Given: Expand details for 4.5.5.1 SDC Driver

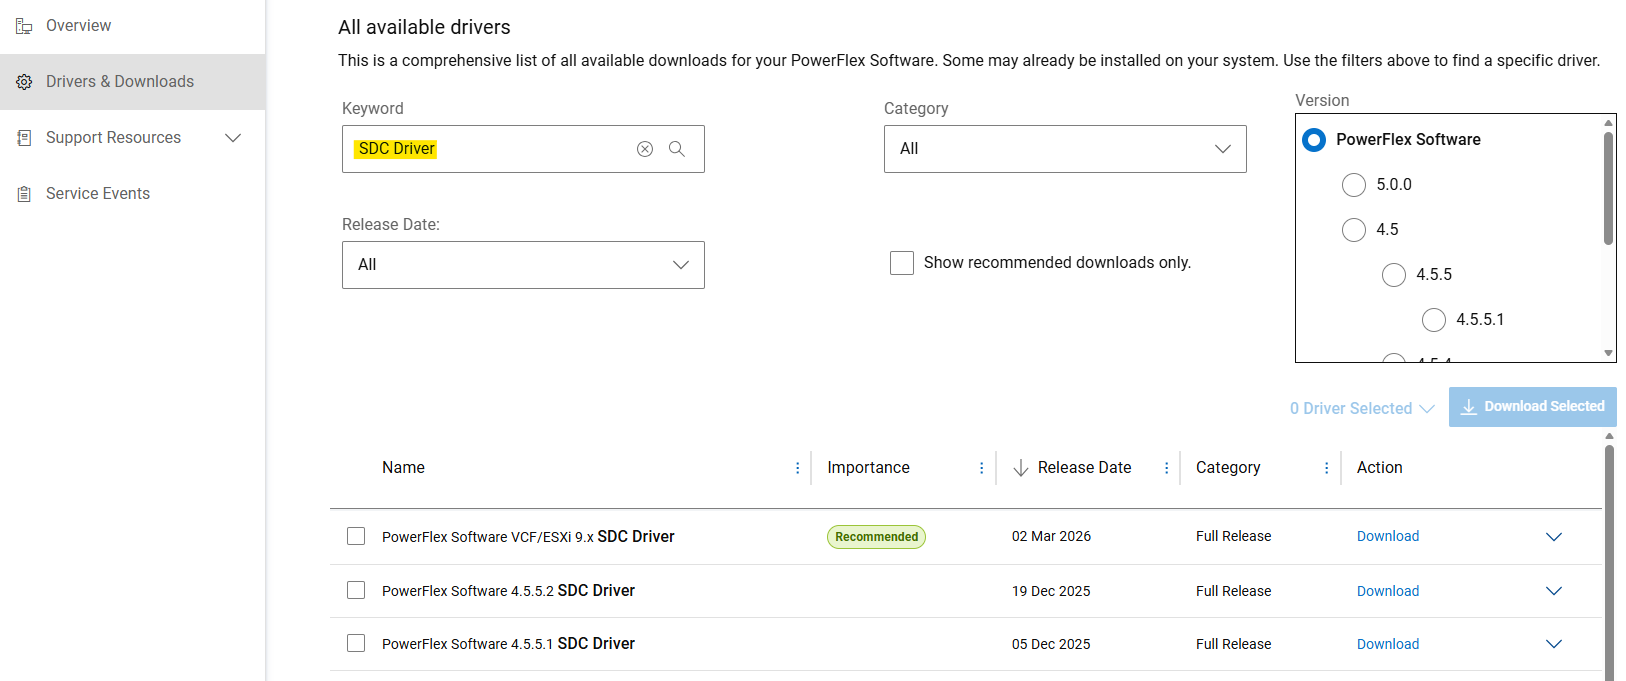Looking at the screenshot, I should (x=1554, y=644).
